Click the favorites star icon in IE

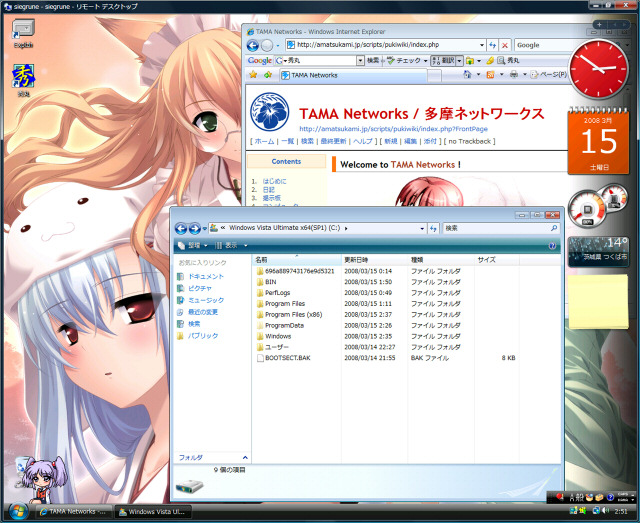253,75
